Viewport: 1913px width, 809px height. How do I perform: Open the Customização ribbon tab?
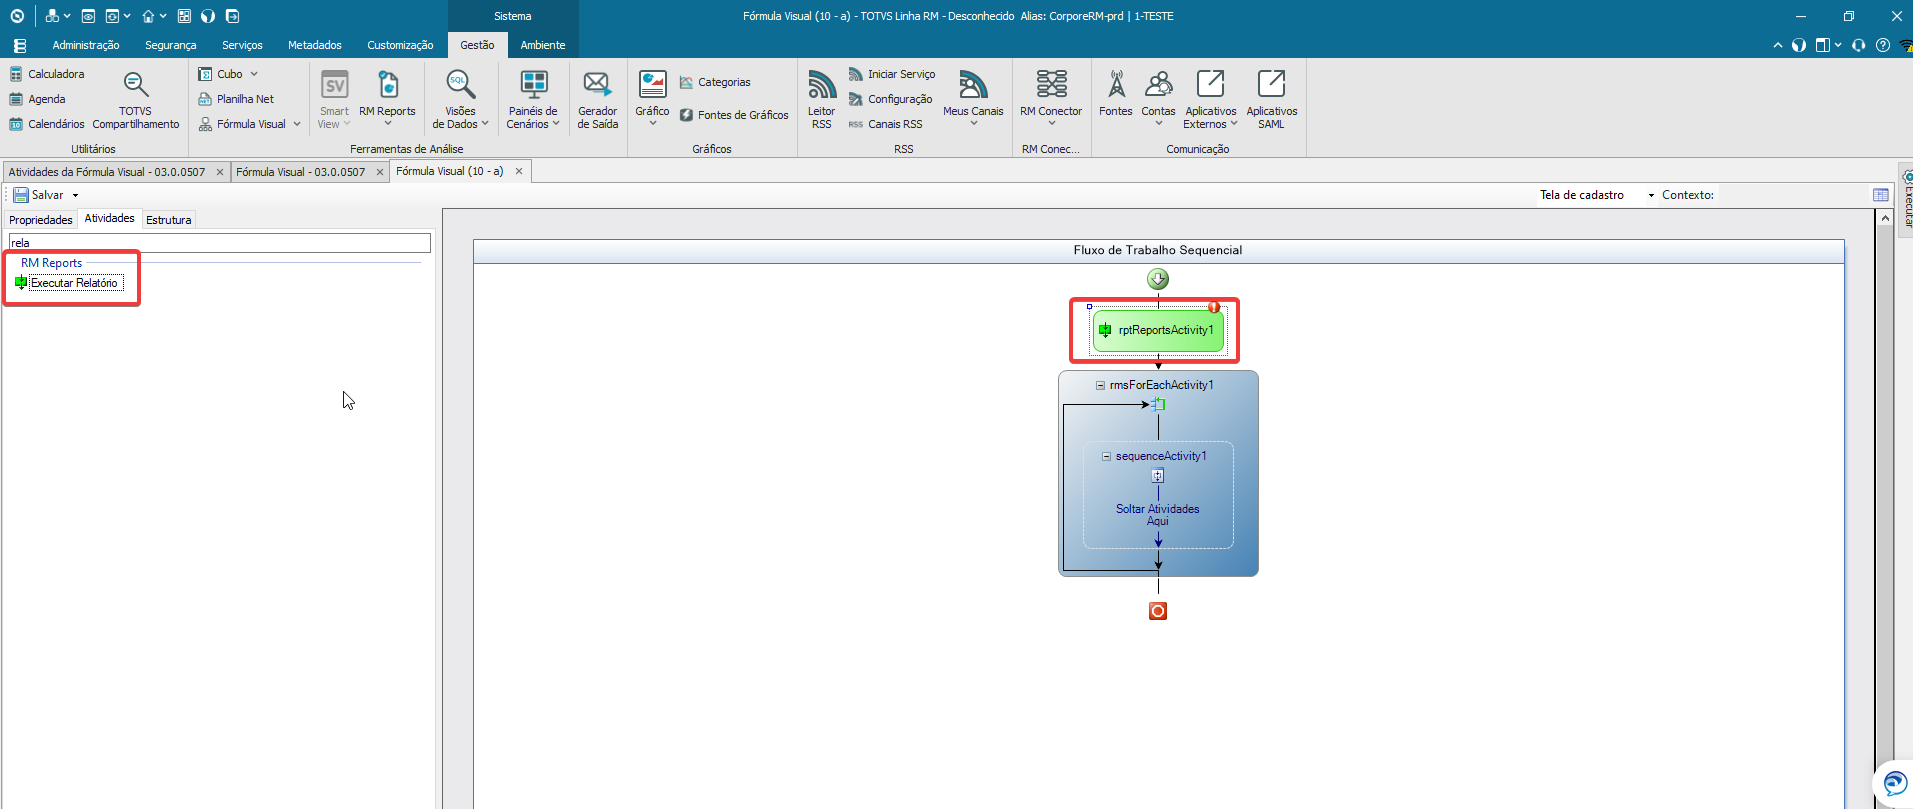400,45
